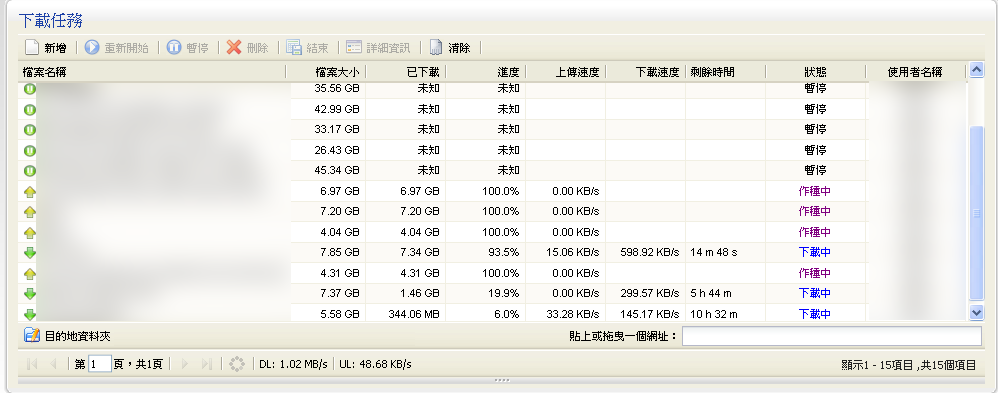This screenshot has height=393, width=998.
Task: Select pause icon of 26.43 GB task
Action: coord(29,151)
